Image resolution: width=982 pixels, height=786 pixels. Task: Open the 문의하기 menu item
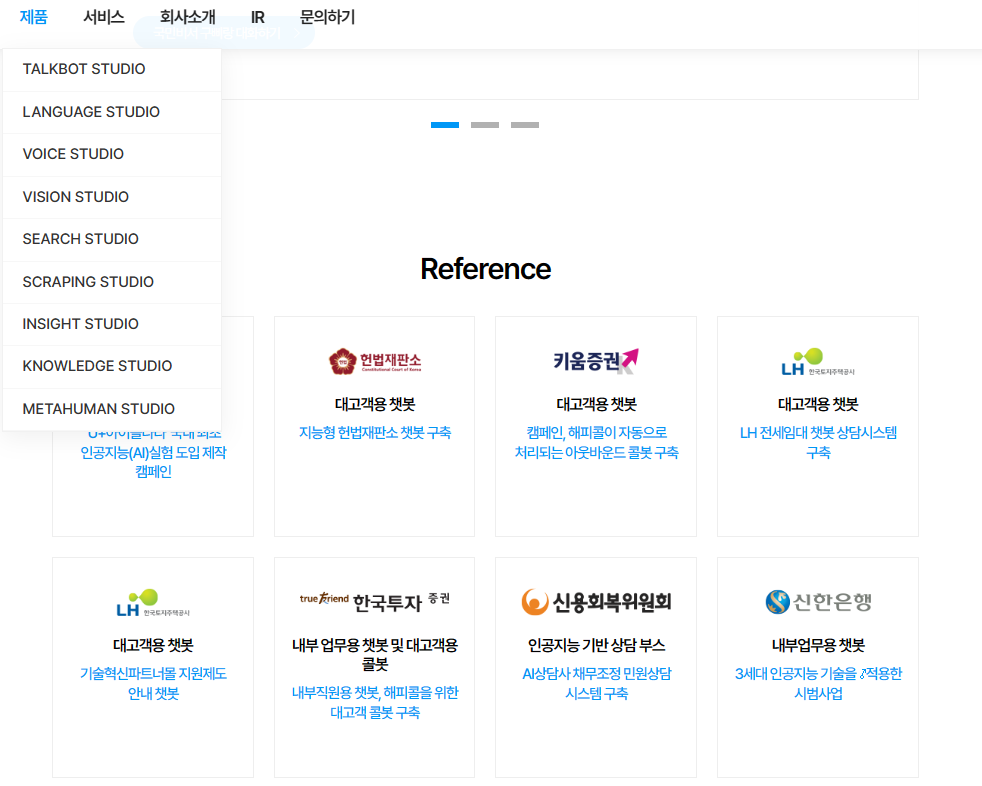pos(327,17)
